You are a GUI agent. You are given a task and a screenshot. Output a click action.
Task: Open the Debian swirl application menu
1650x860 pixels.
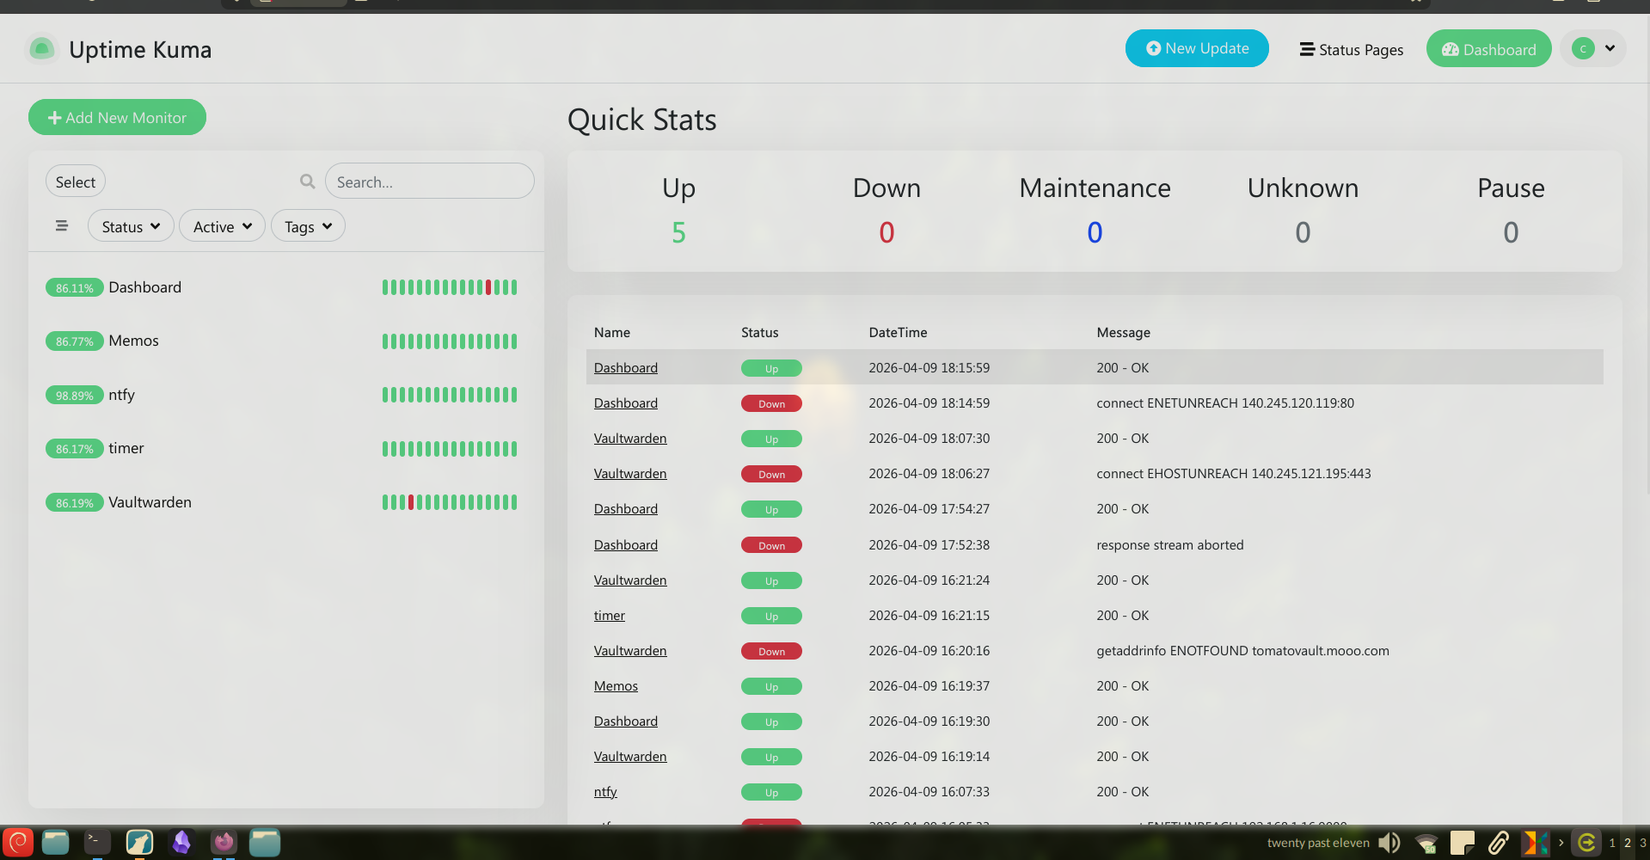coord(18,842)
